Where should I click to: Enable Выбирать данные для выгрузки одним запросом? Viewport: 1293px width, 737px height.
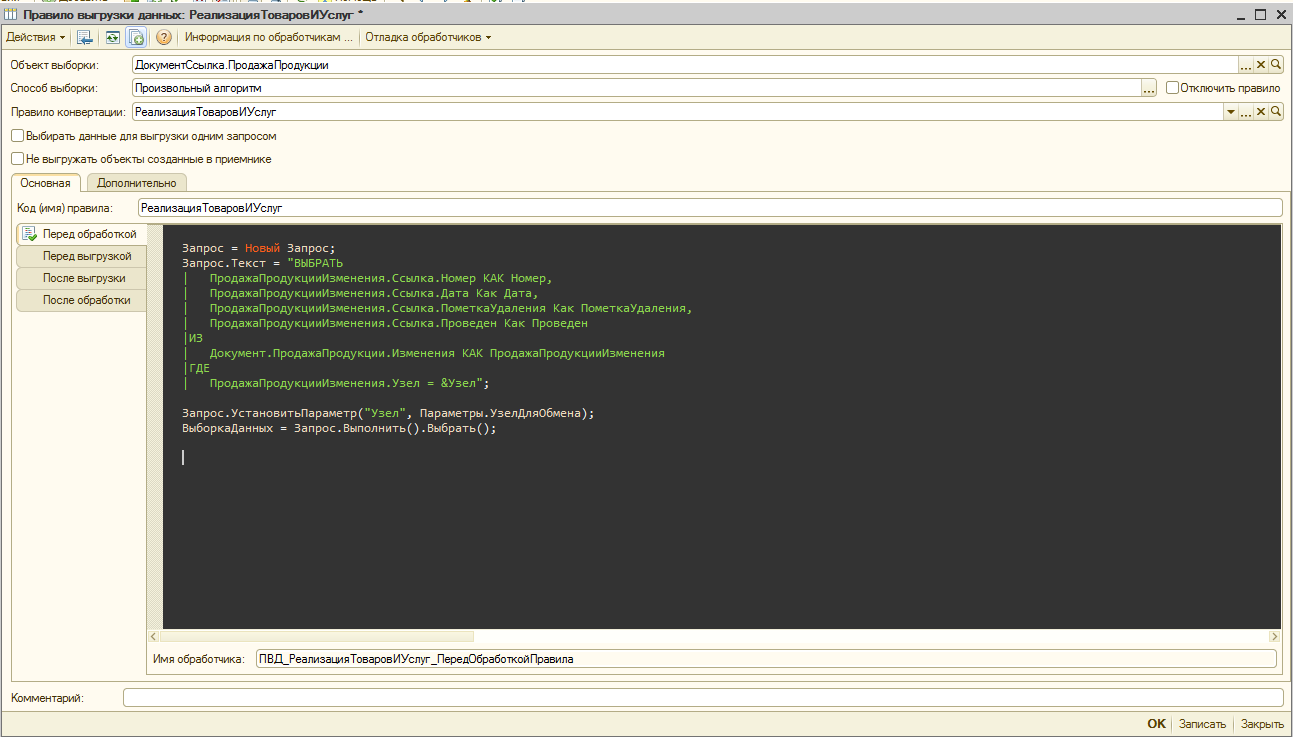click(17, 135)
